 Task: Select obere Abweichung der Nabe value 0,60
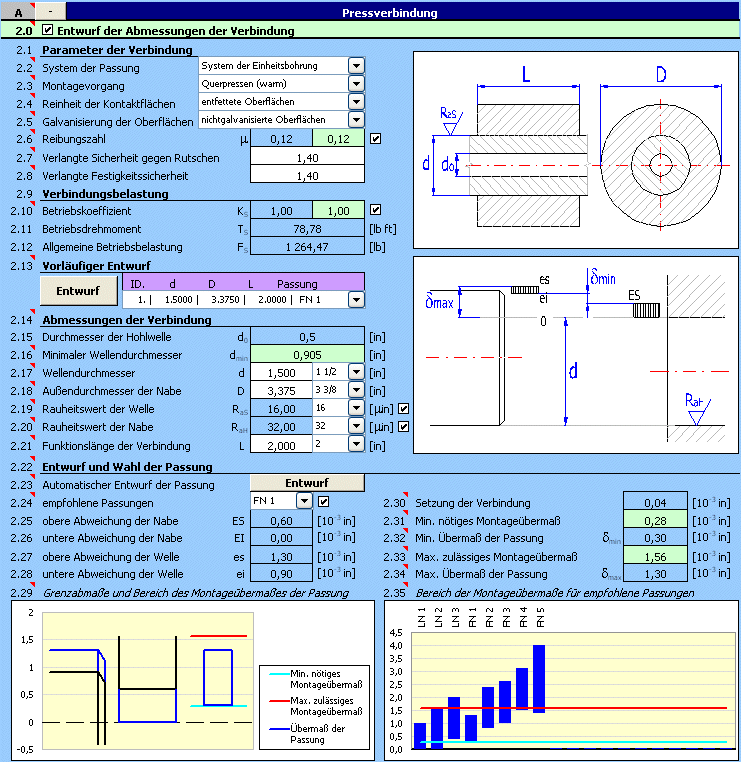[281, 520]
